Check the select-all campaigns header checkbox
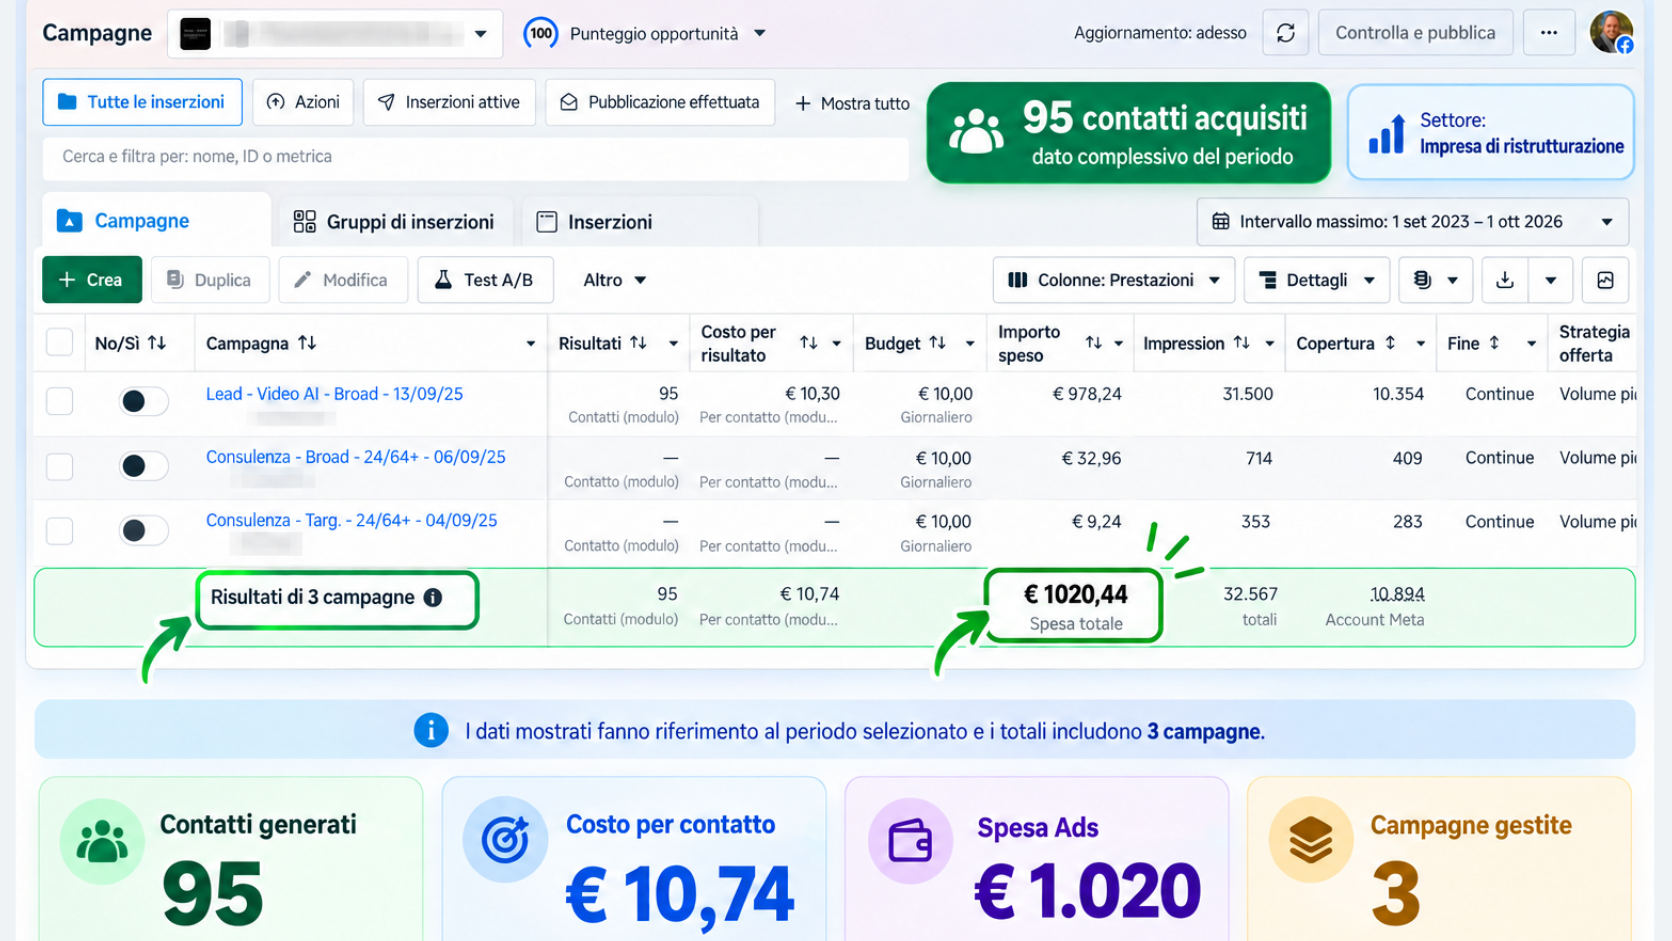This screenshot has height=941, width=1672. pyautogui.click(x=60, y=342)
